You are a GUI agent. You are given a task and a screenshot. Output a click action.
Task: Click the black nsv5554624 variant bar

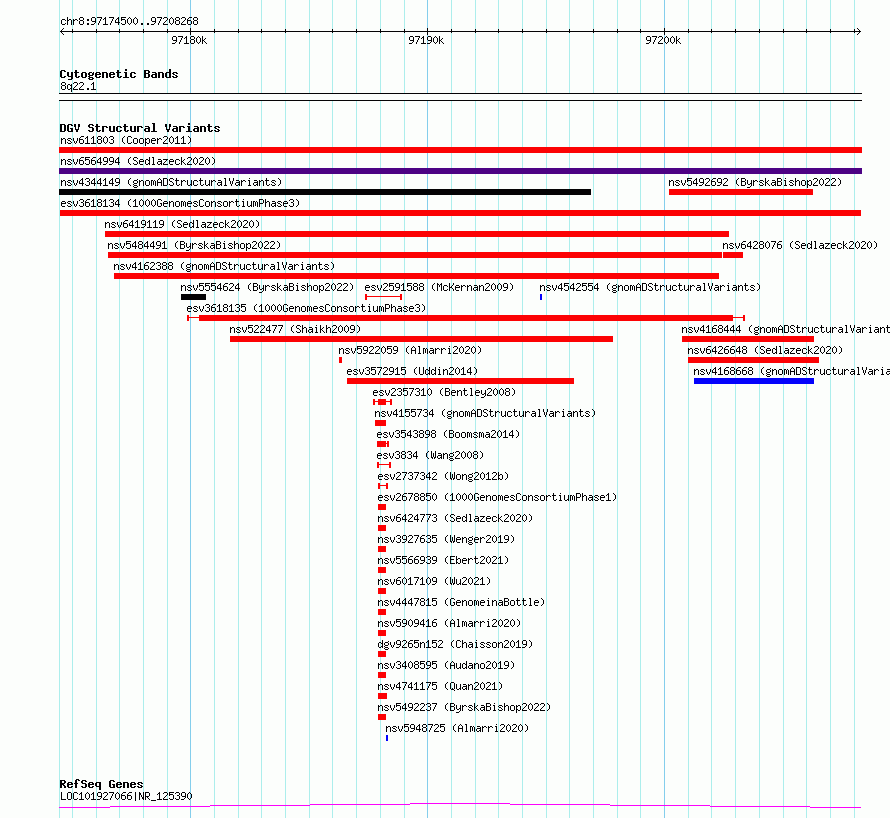(x=194, y=297)
